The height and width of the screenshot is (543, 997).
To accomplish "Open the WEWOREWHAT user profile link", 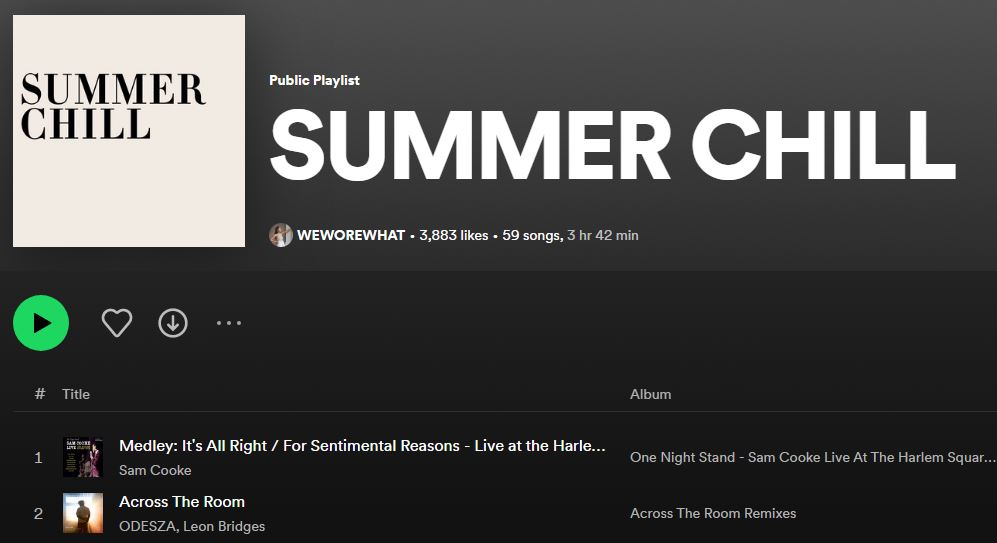I will pyautogui.click(x=351, y=235).
